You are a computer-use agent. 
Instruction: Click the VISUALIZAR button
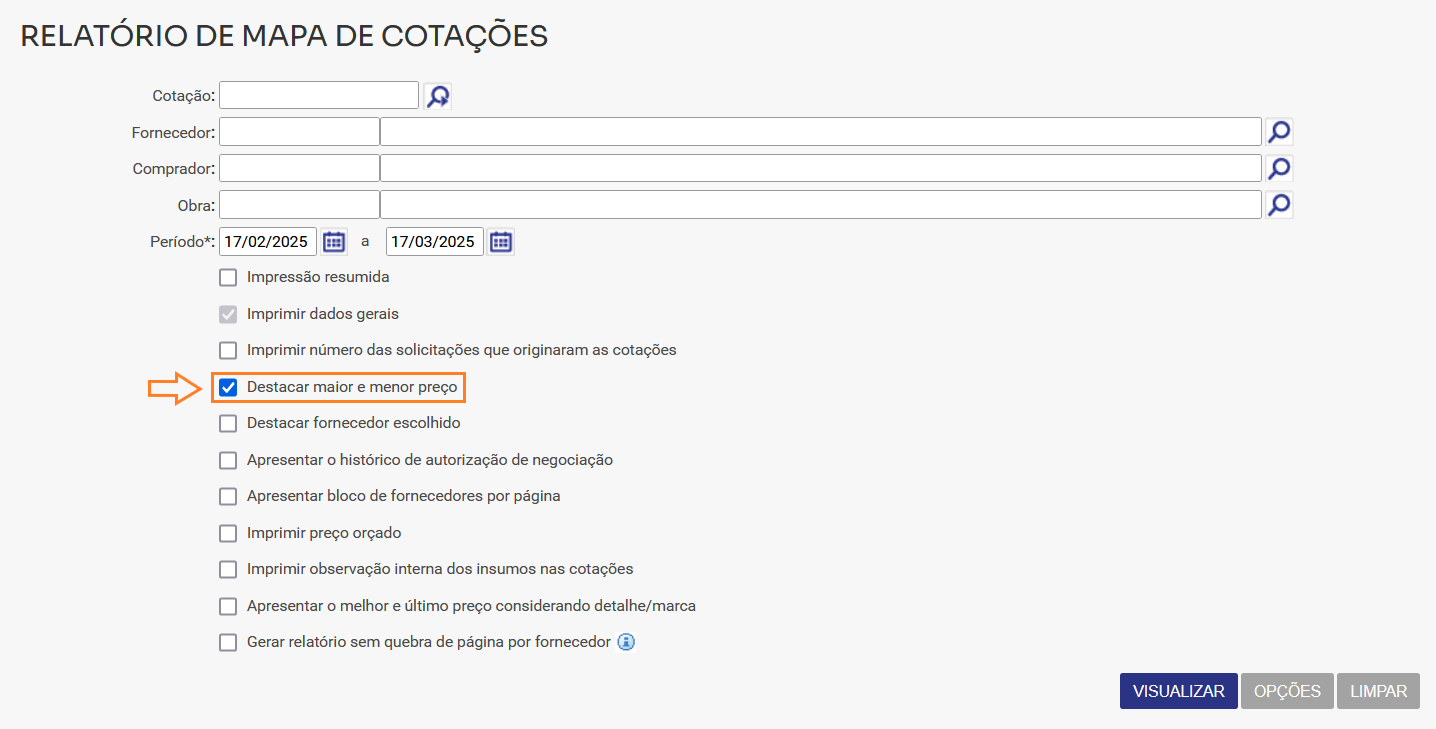click(1179, 691)
